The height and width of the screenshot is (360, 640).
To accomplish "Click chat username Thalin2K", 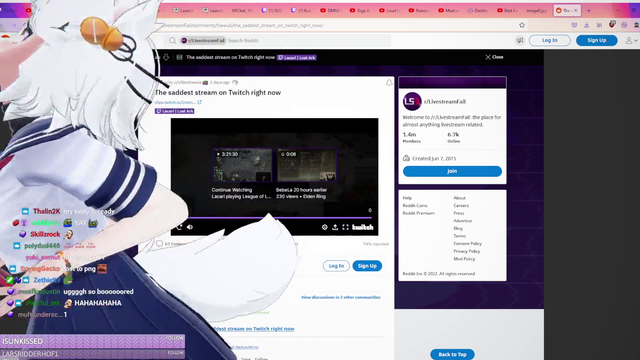I will pyautogui.click(x=47, y=211).
